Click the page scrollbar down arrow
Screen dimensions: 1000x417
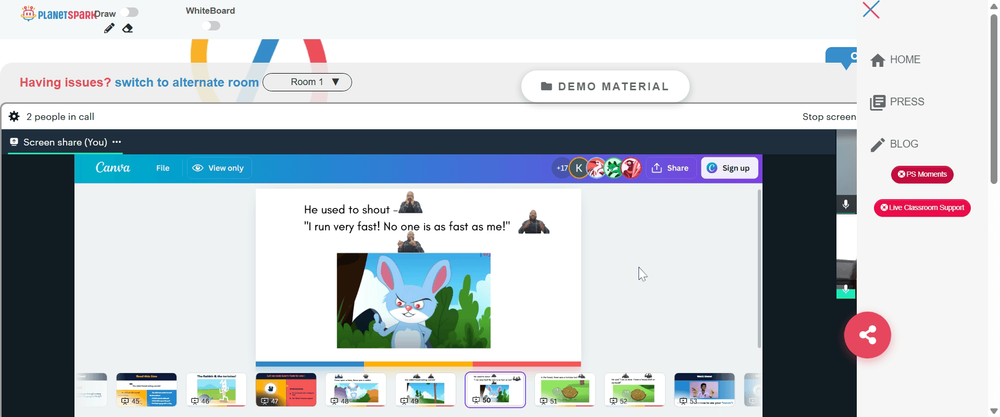(994, 411)
